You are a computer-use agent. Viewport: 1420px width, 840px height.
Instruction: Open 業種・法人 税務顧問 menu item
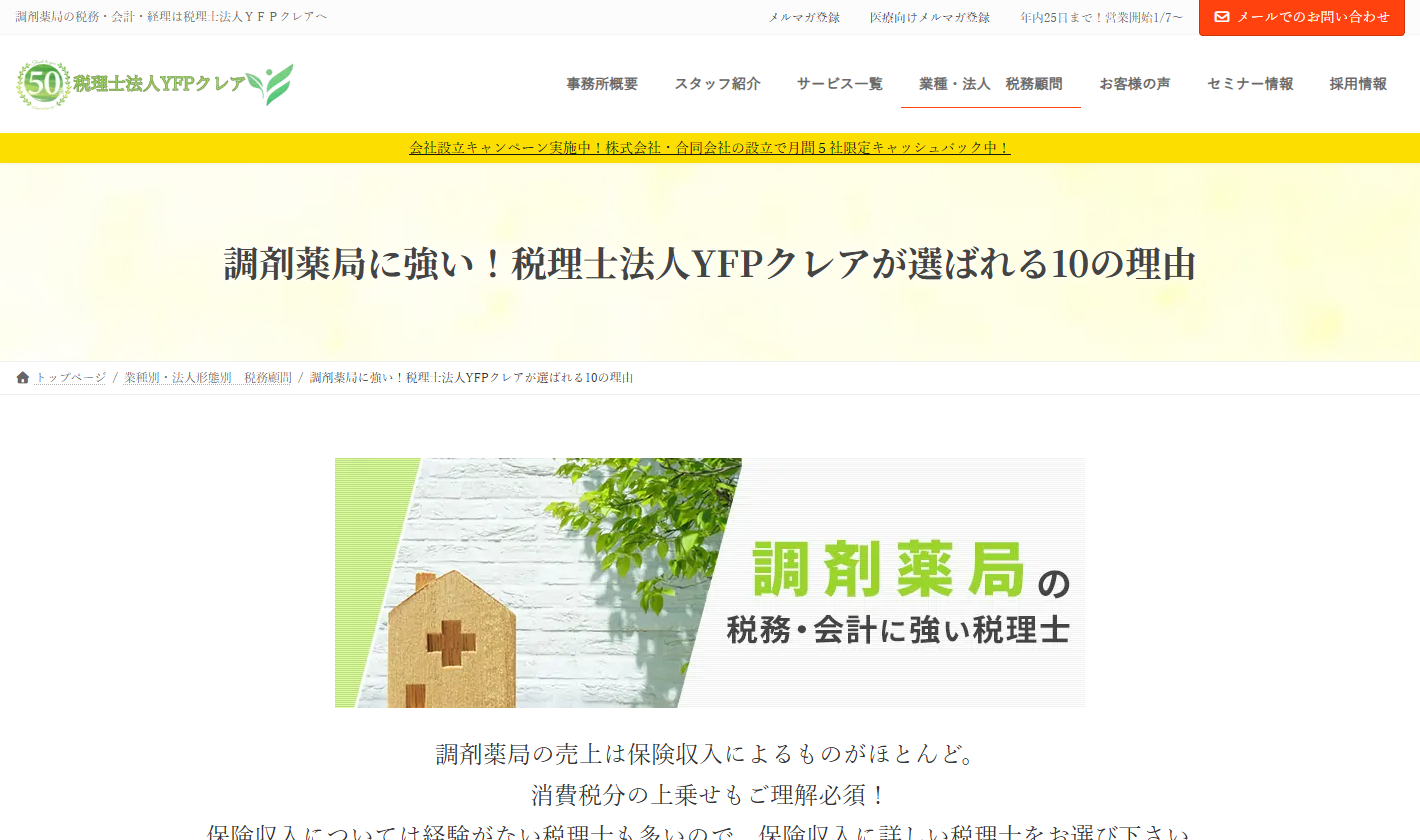tap(991, 84)
